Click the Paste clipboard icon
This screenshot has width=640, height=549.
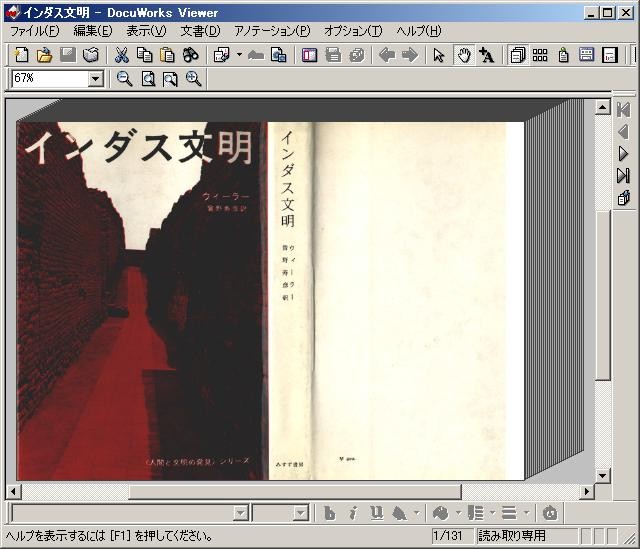point(167,55)
